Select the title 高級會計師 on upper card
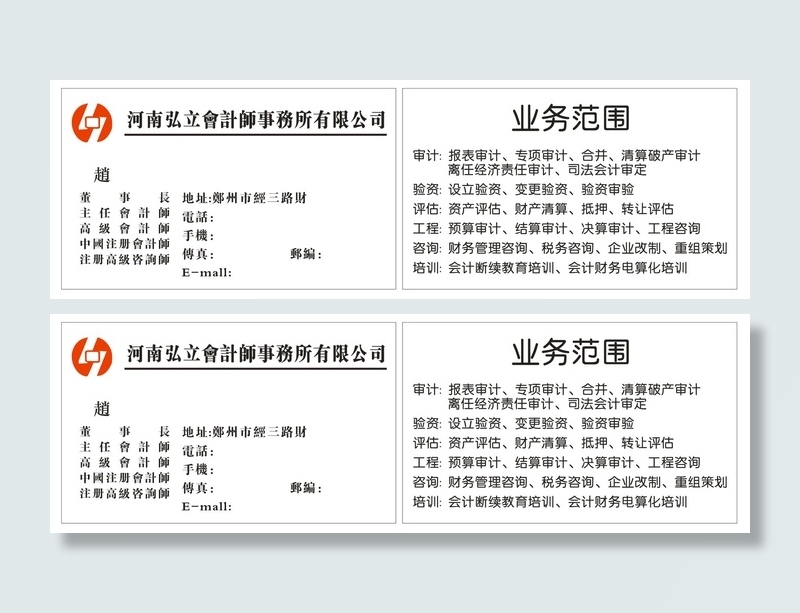 [124, 228]
